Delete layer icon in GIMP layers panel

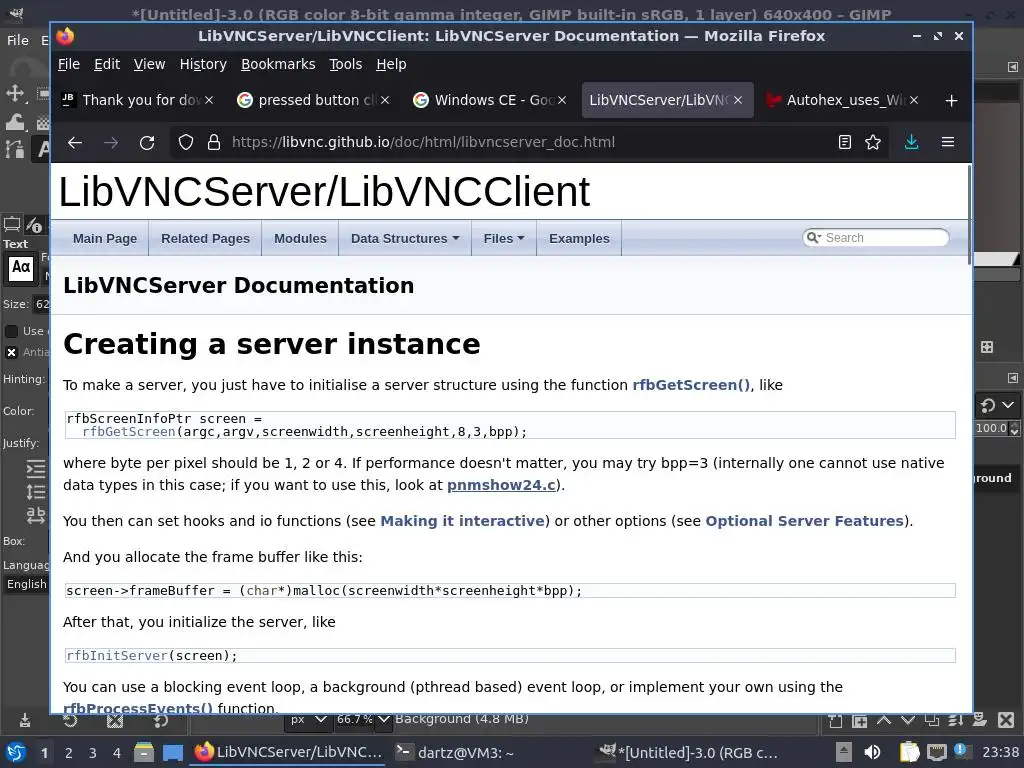(x=1006, y=720)
